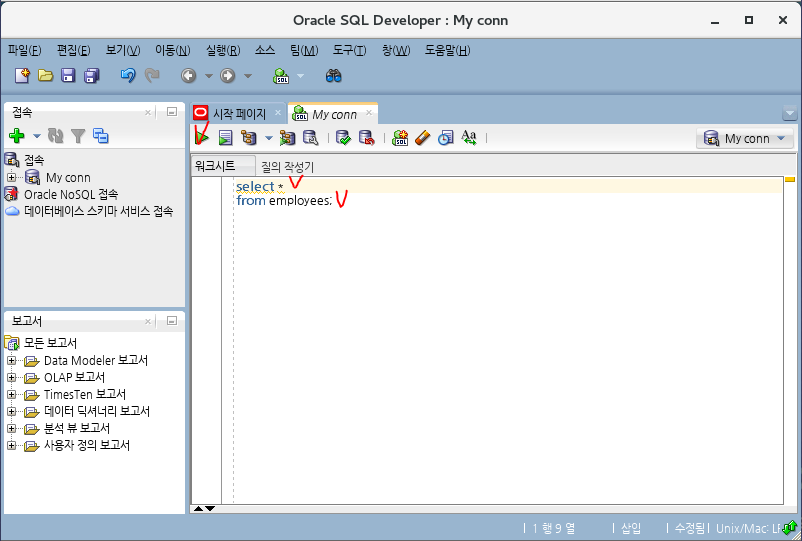Screen dimensions: 802x541
Task: Run statement with green play icon
Action: coord(203,138)
